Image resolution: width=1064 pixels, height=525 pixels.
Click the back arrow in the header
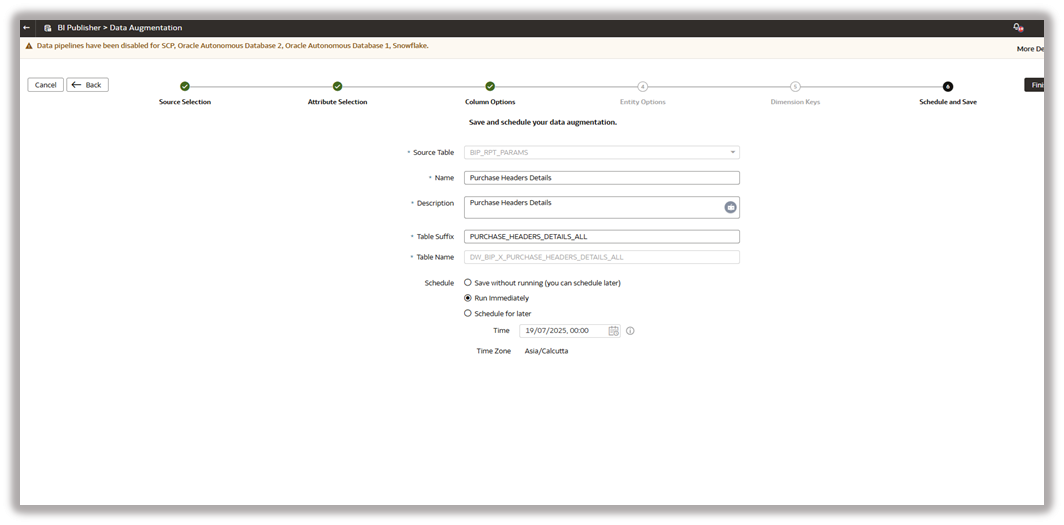(26, 28)
